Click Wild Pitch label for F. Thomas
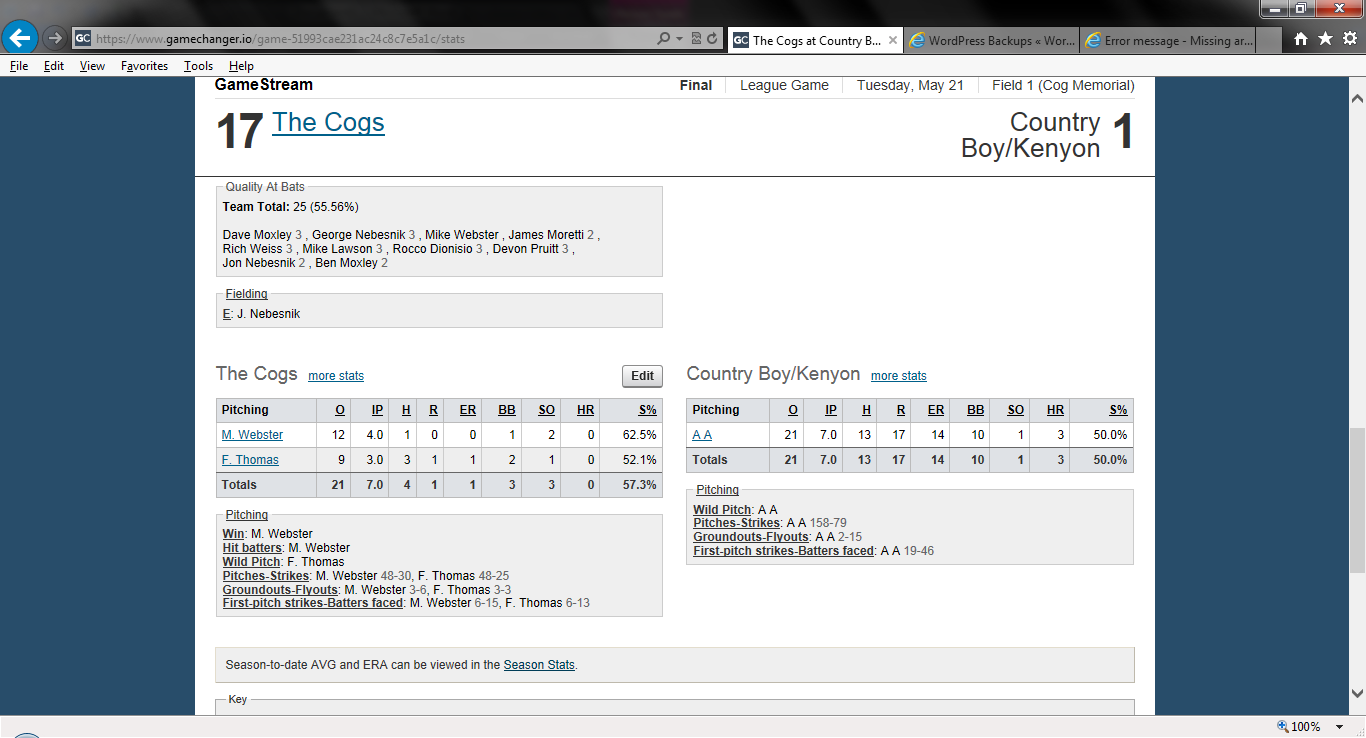Screen dimensions: 1366x738 pos(251,562)
